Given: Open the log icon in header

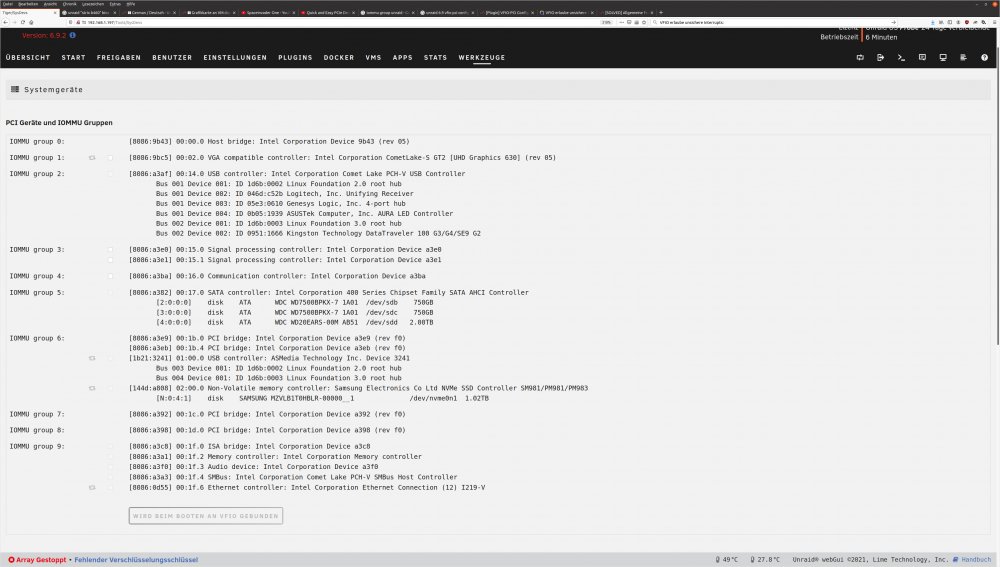Looking at the screenshot, I should (964, 57).
